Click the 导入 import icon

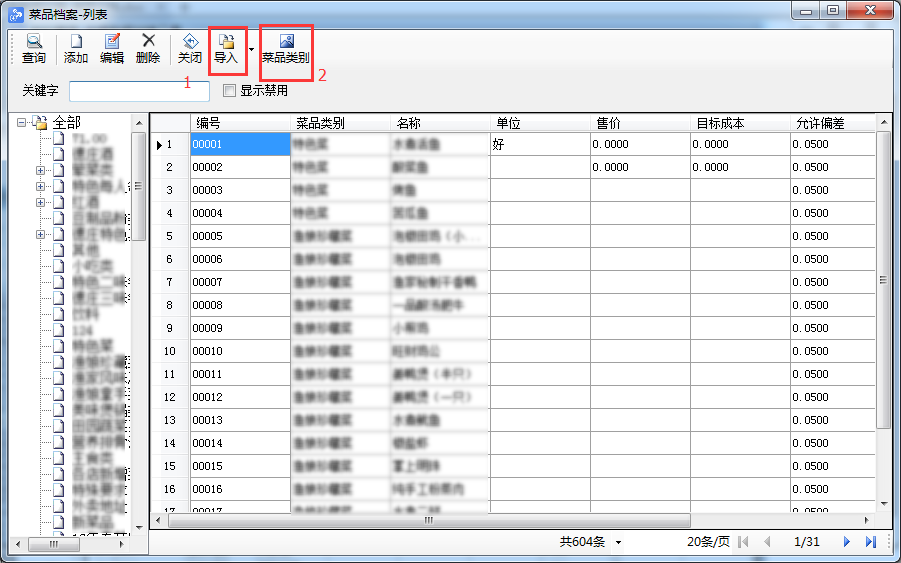pos(226,49)
